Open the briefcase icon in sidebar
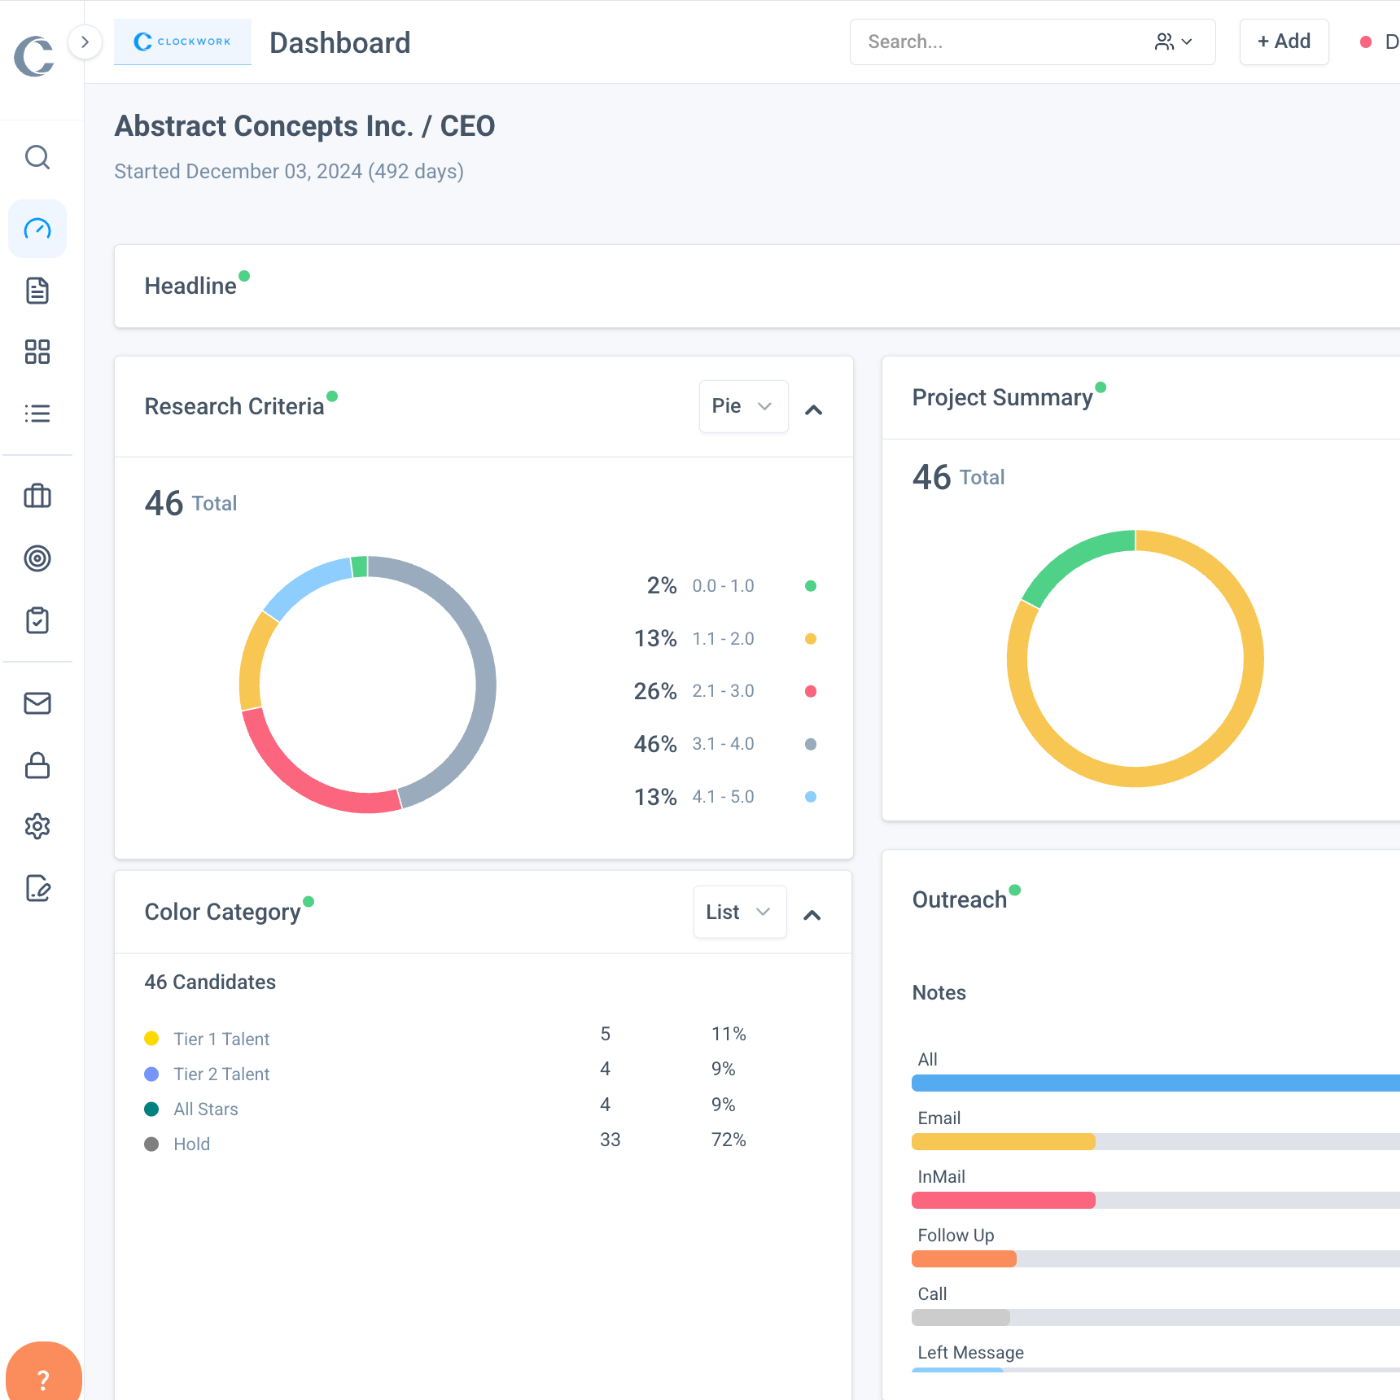 (37, 496)
